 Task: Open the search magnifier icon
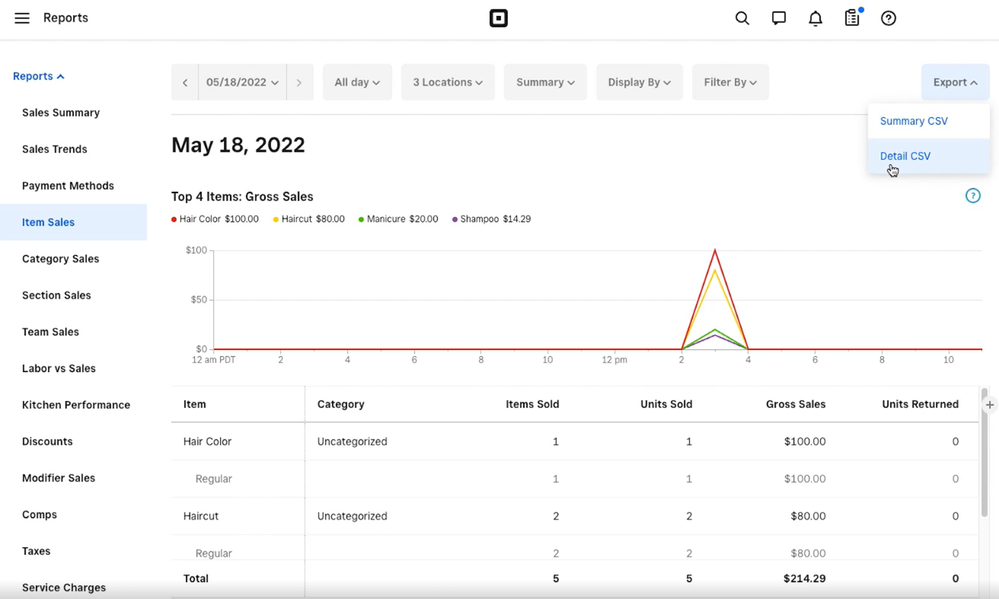(x=742, y=18)
